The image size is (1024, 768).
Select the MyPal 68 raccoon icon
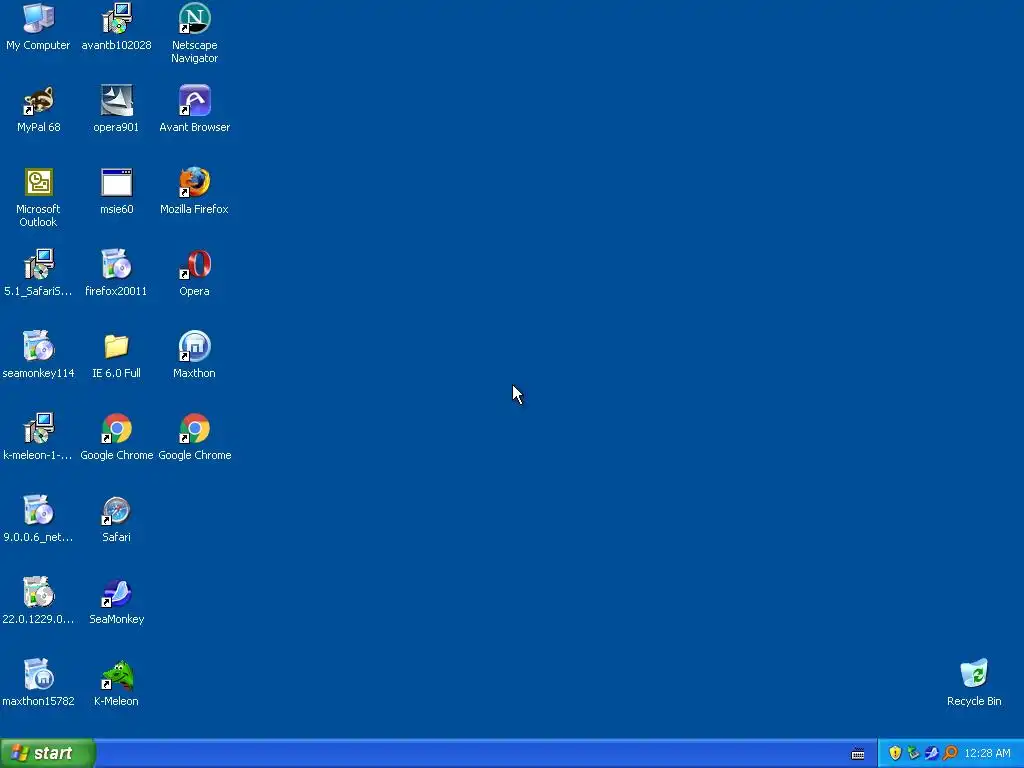(x=38, y=101)
